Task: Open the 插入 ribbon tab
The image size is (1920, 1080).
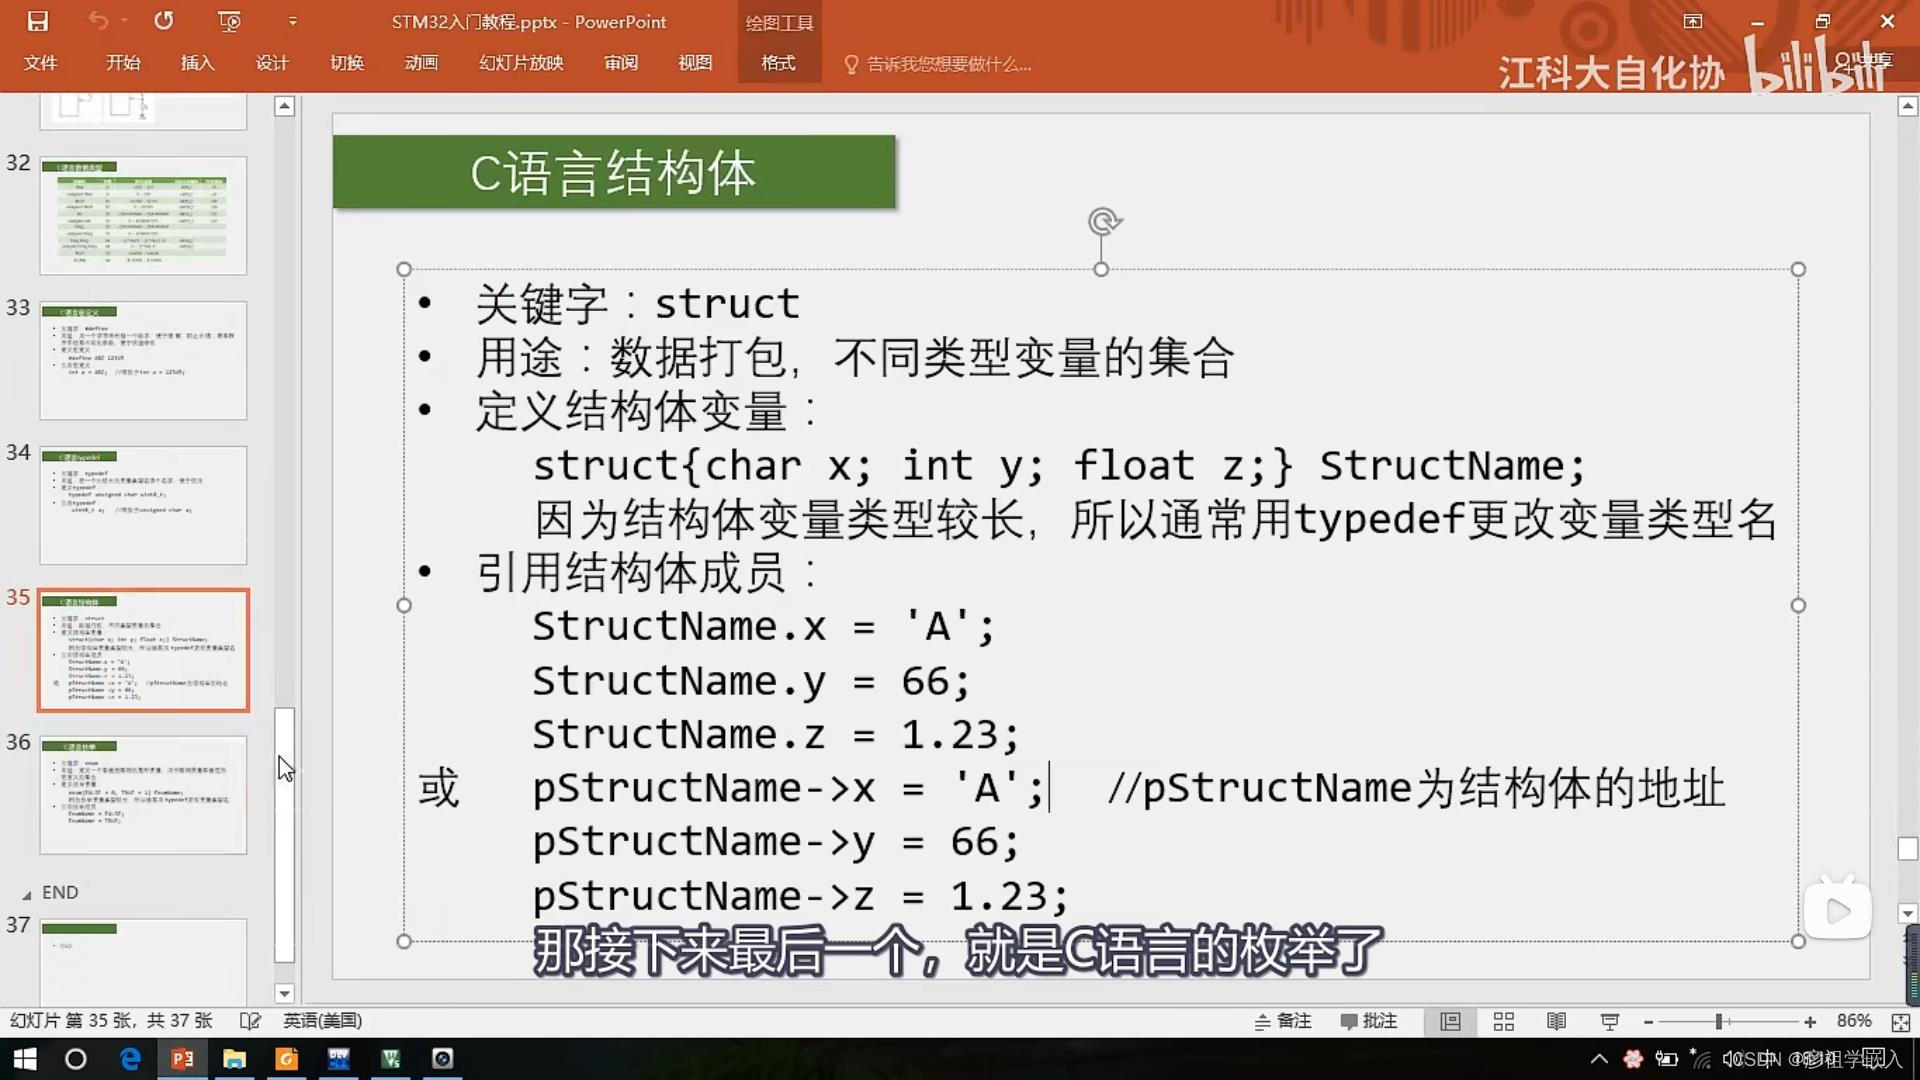Action: 197,63
